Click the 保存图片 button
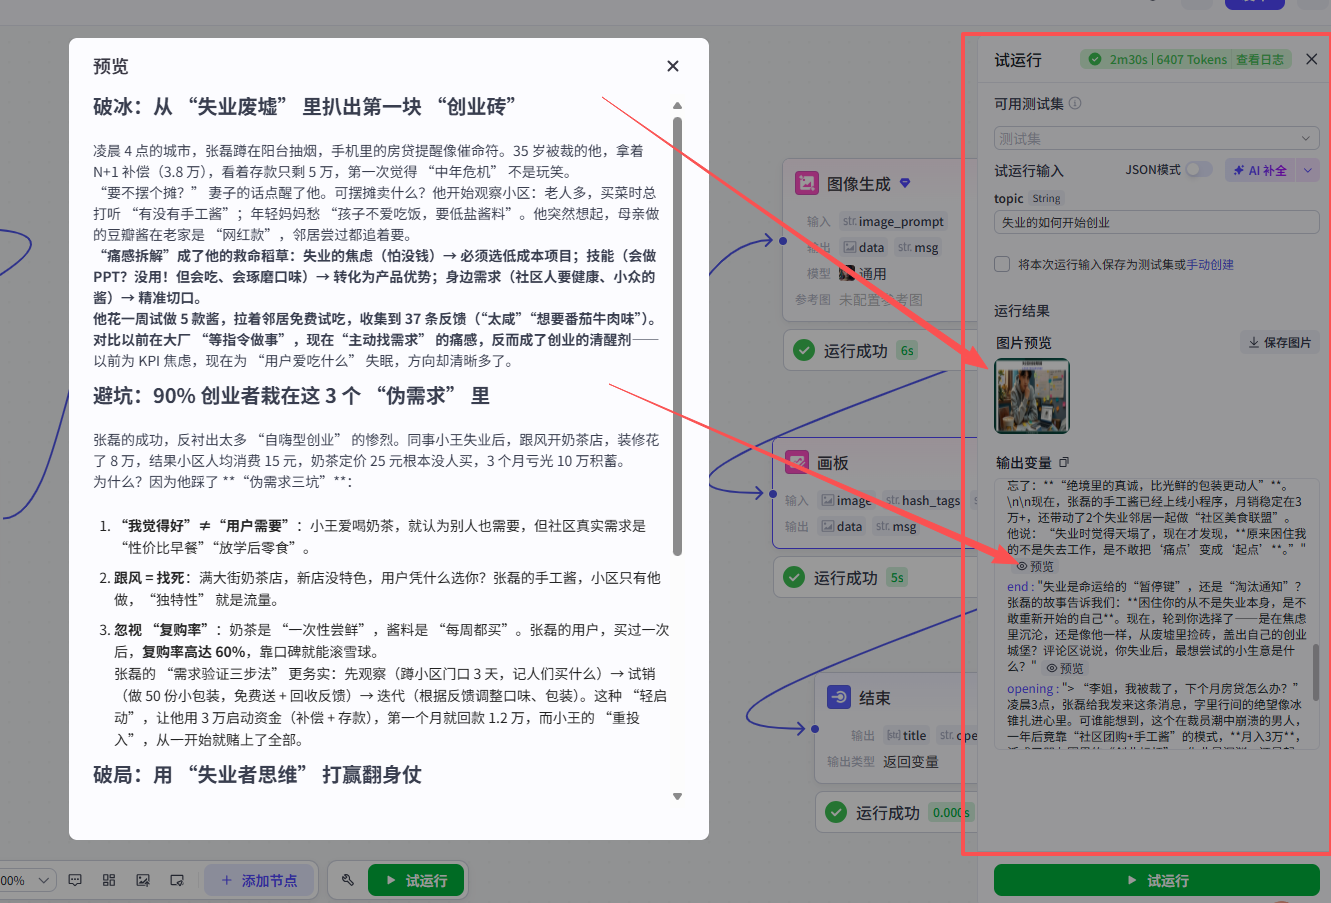The width and height of the screenshot is (1331, 903). pos(1279,342)
